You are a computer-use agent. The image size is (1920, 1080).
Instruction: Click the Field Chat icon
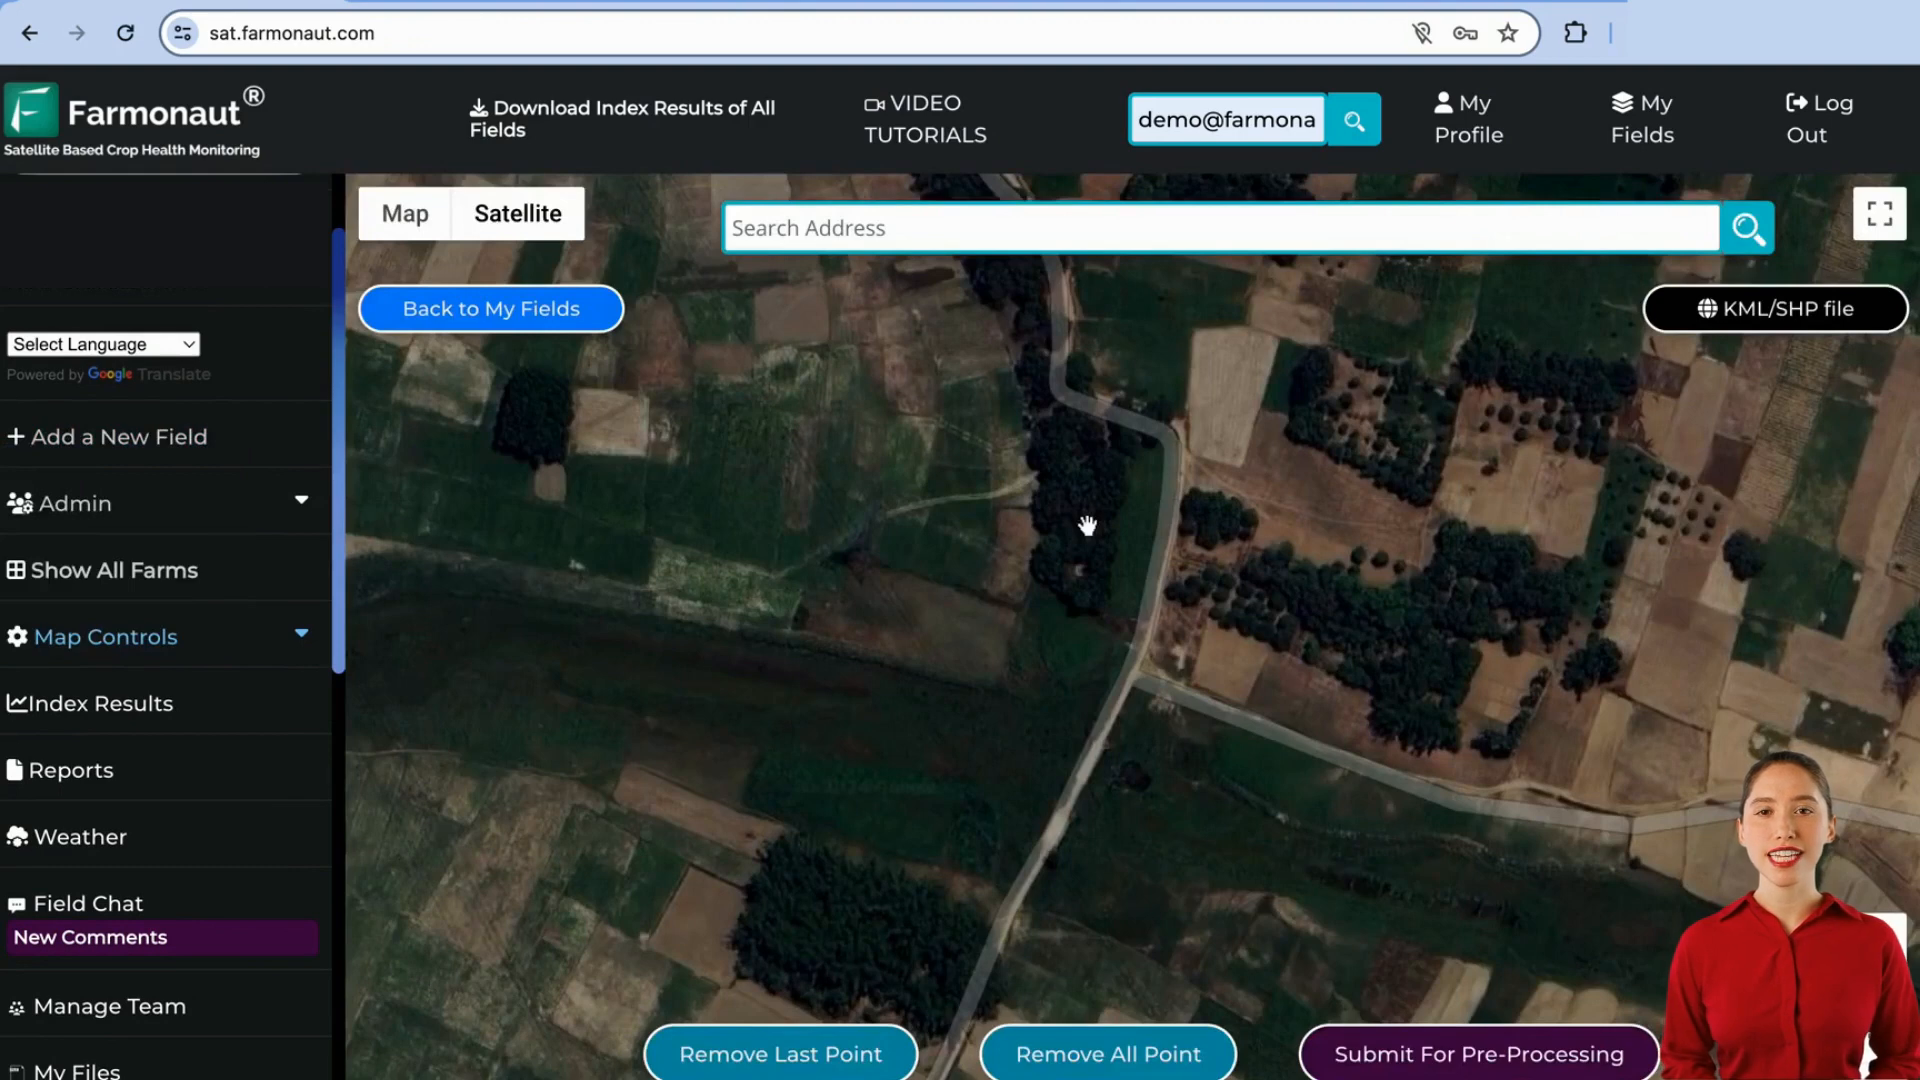[17, 903]
